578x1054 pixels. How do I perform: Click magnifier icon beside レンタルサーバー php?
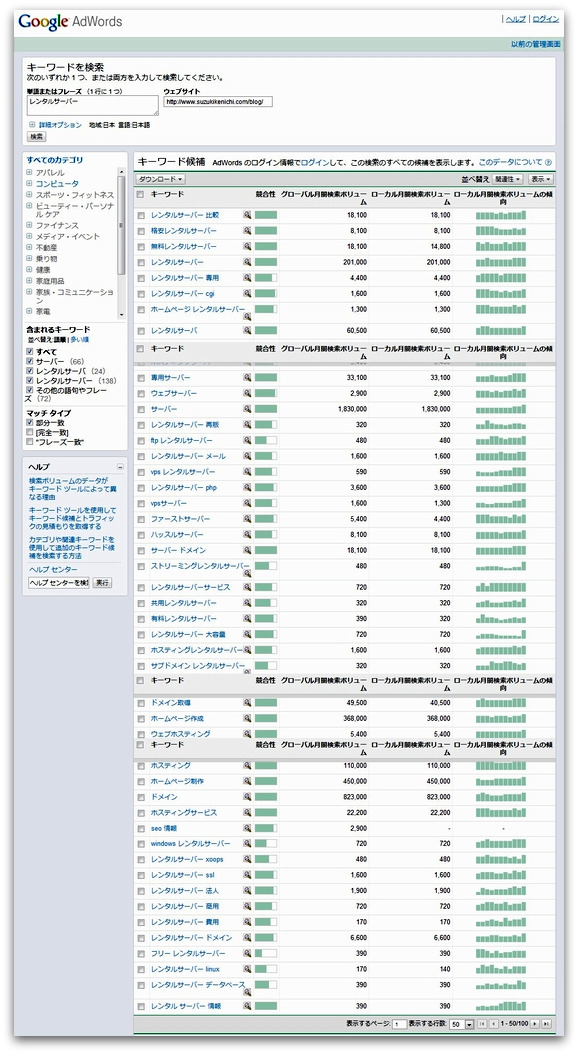247,487
